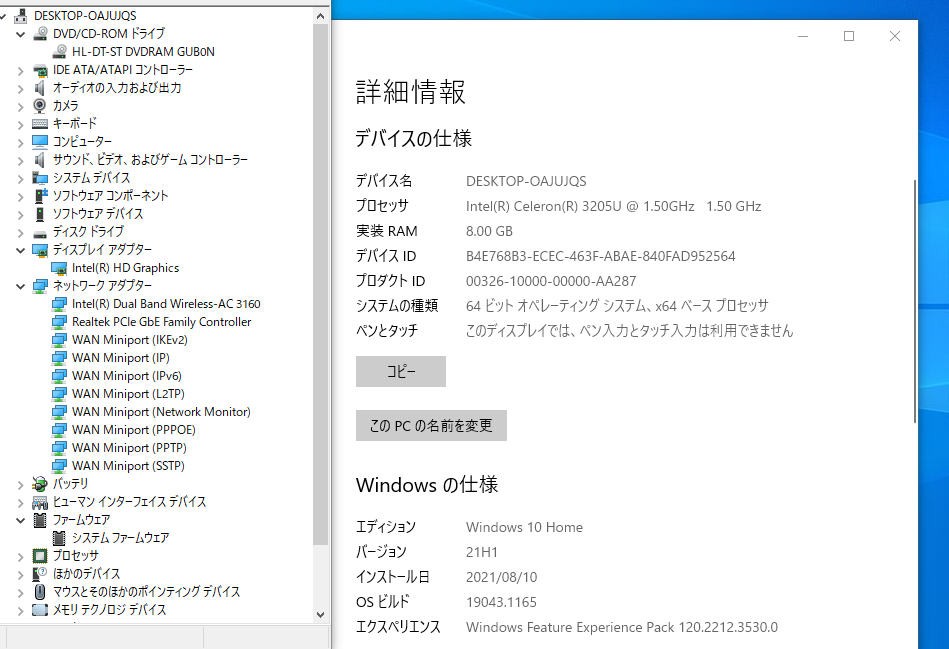The image size is (949, 649).
Task: Click the ほかのデバイス unknown device icon
Action: click(40, 573)
